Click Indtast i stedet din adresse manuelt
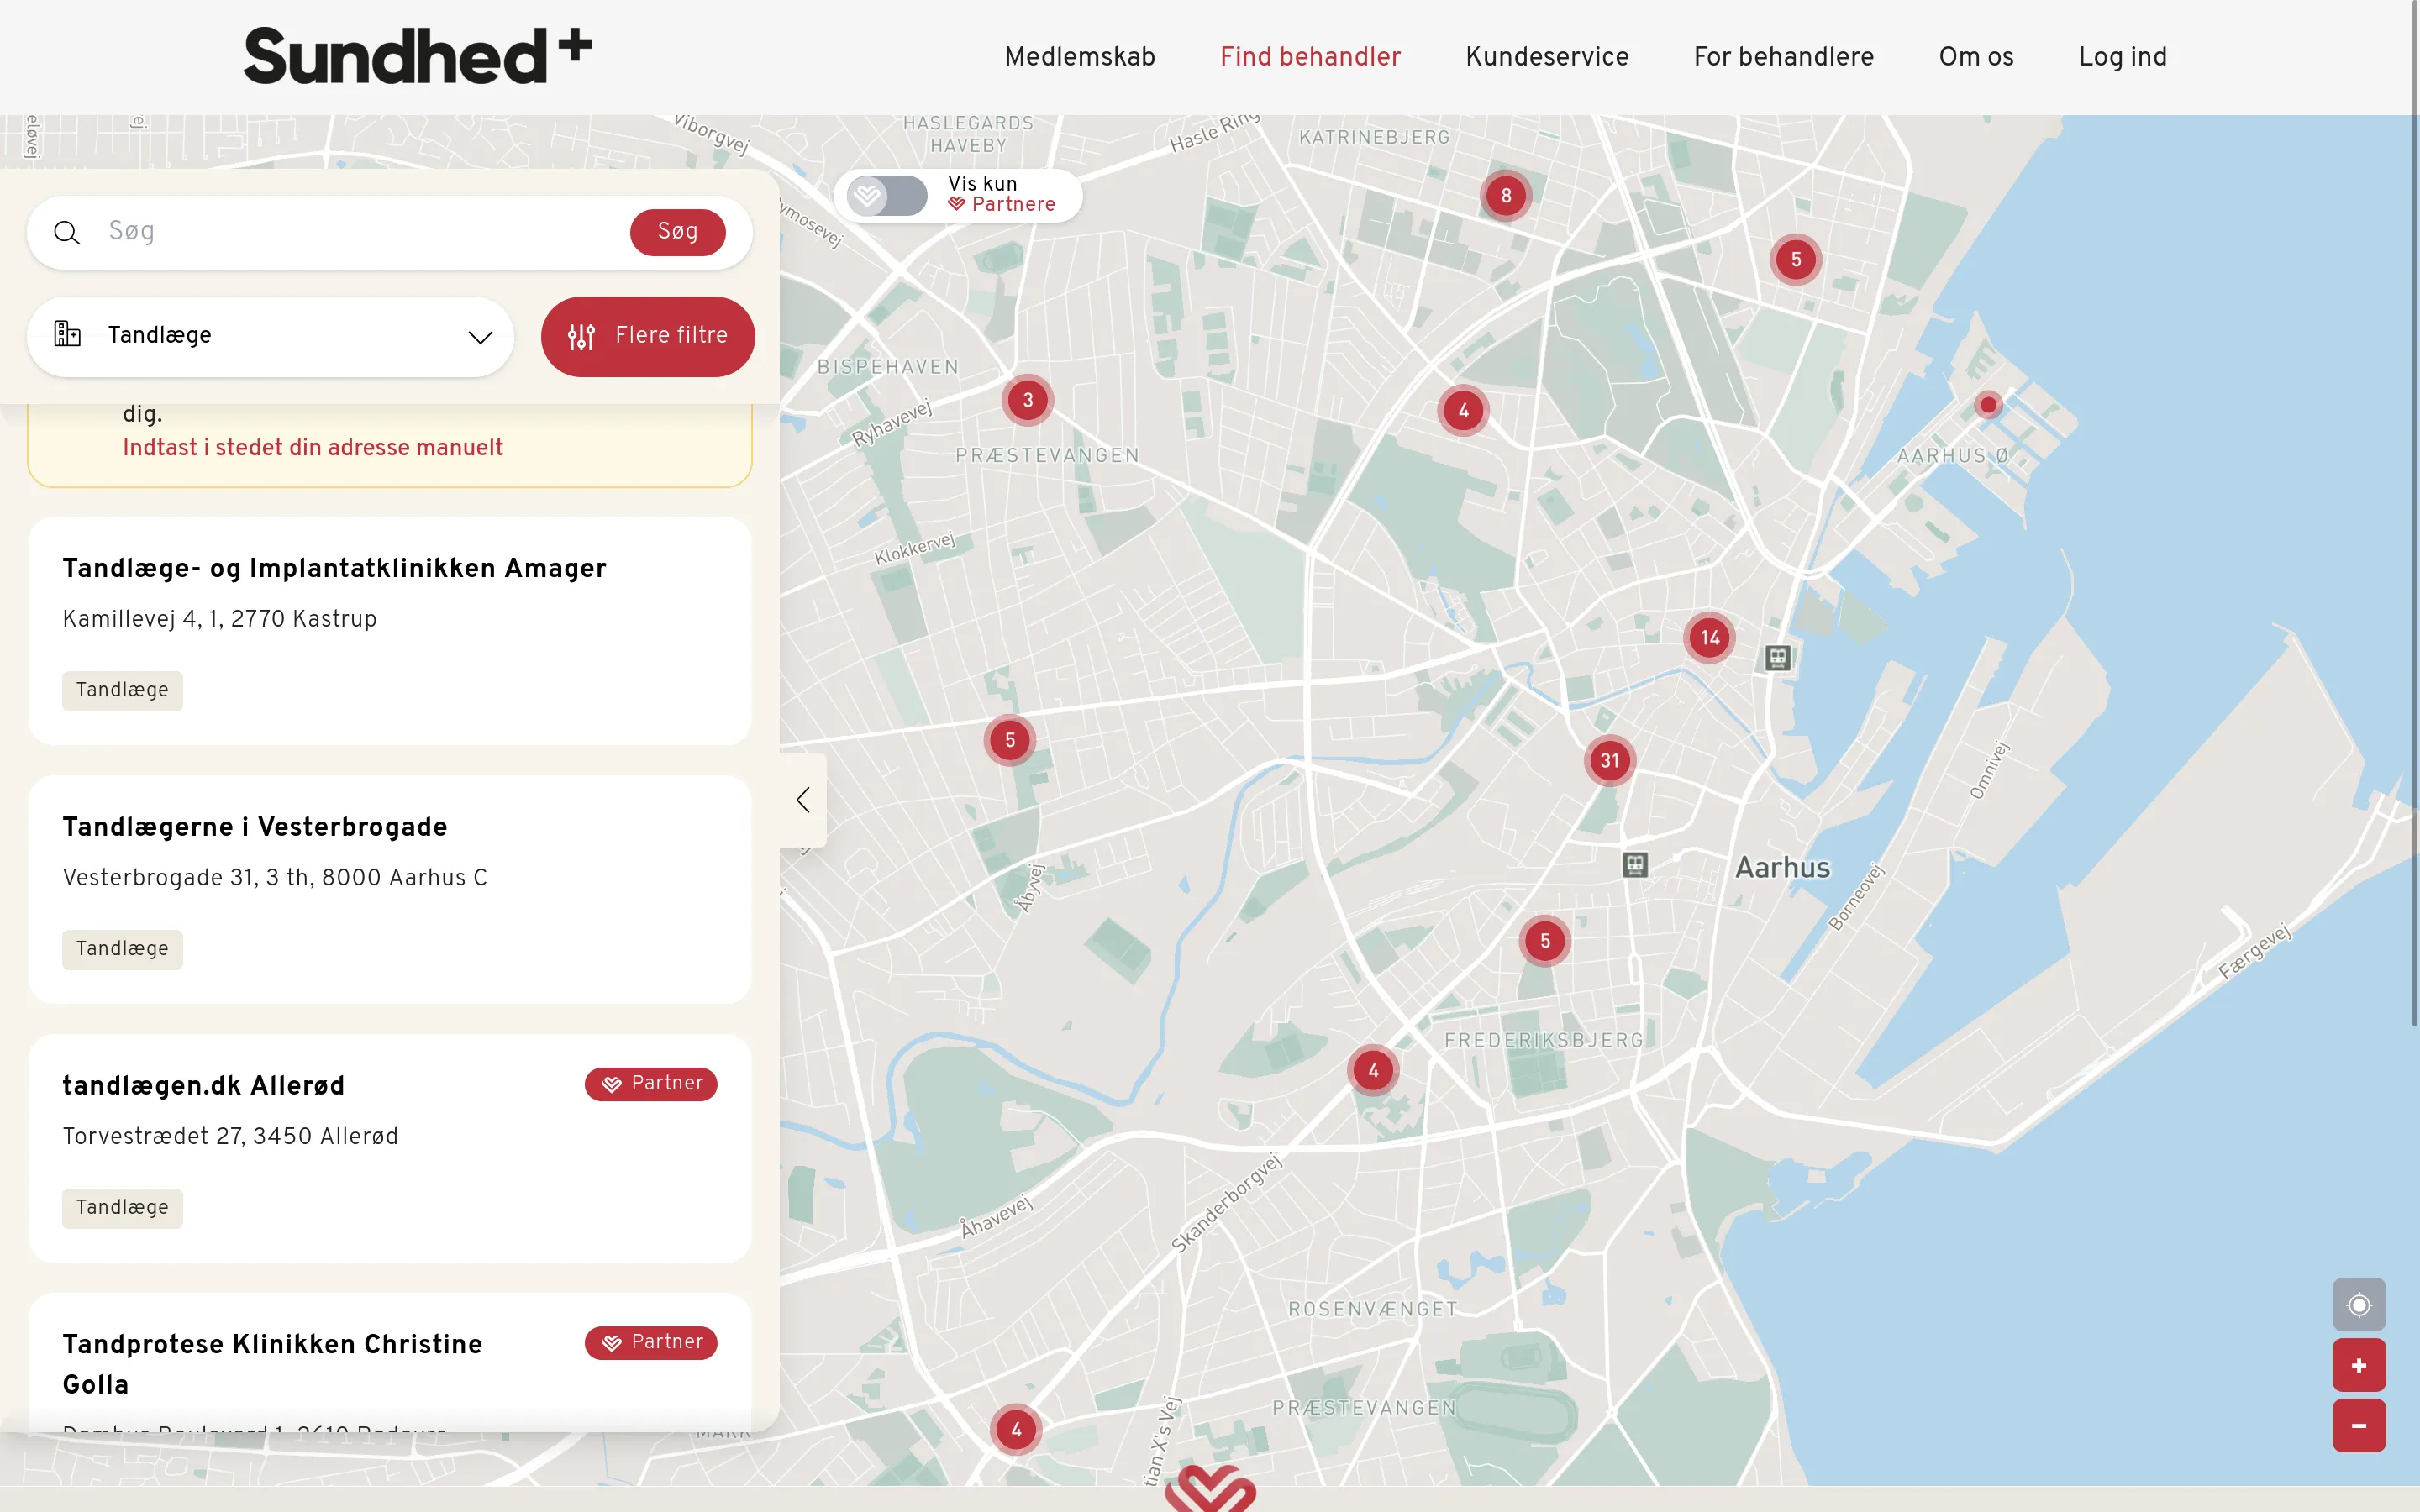The height and width of the screenshot is (1512, 2420). click(312, 447)
